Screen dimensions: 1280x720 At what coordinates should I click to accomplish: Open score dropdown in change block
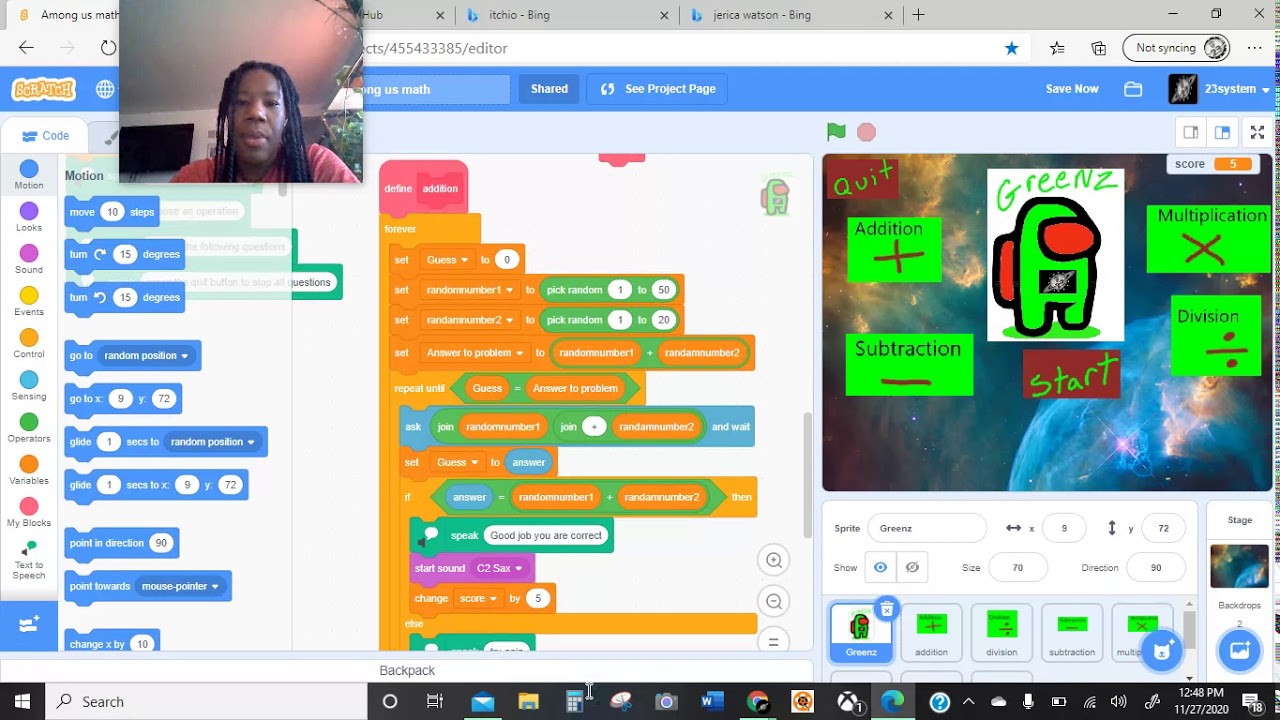coord(478,599)
